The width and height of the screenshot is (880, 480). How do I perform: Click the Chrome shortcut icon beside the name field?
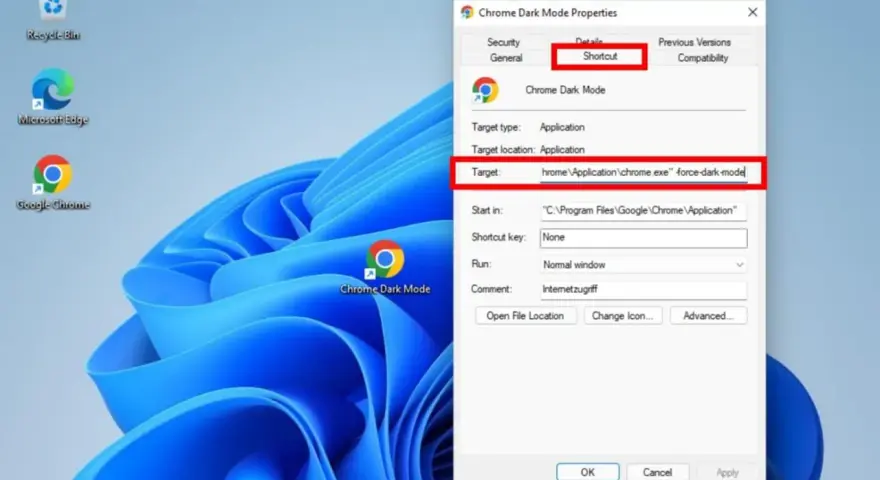pyautogui.click(x=485, y=90)
